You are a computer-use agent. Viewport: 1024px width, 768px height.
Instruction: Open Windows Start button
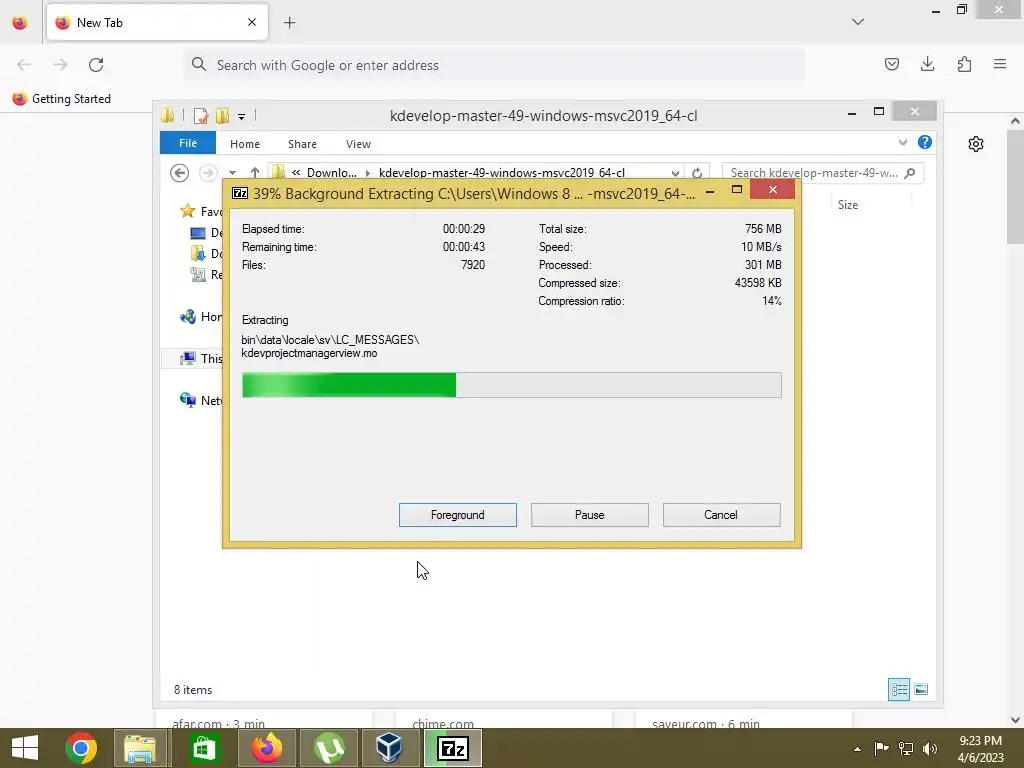[x=25, y=748]
